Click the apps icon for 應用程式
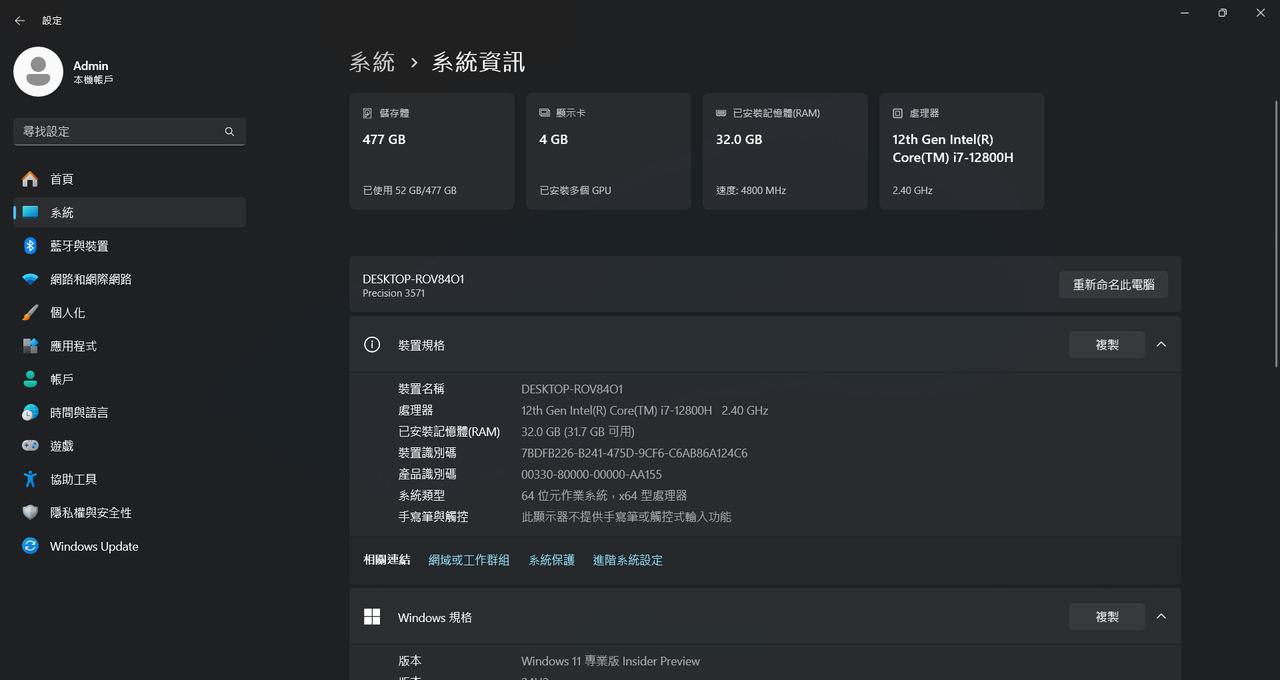Viewport: 1280px width, 680px height. (x=30, y=346)
